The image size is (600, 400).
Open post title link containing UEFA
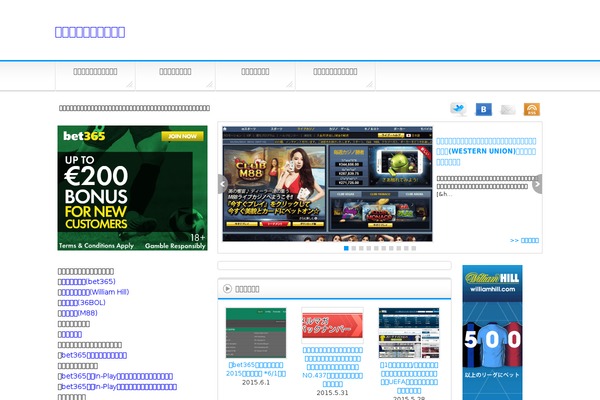[x=409, y=378]
